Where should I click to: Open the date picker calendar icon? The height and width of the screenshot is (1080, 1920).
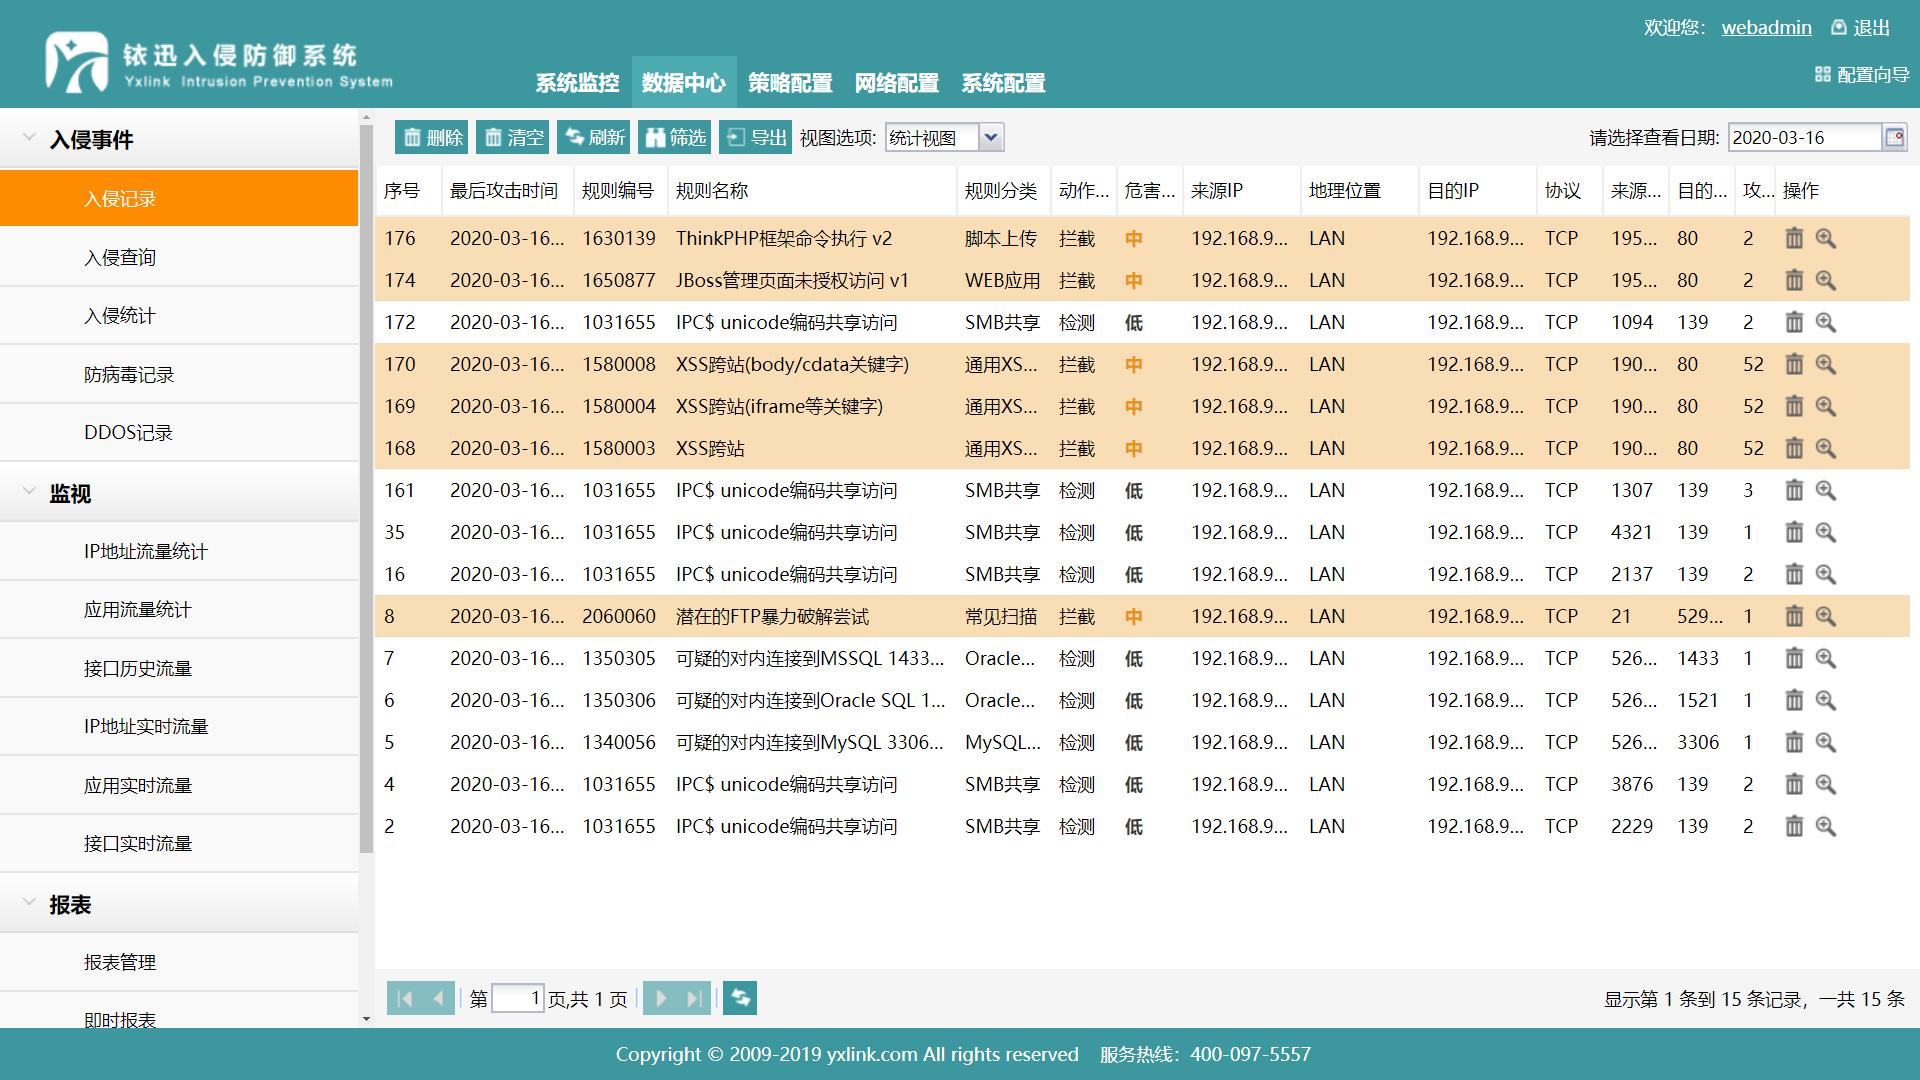1894,137
